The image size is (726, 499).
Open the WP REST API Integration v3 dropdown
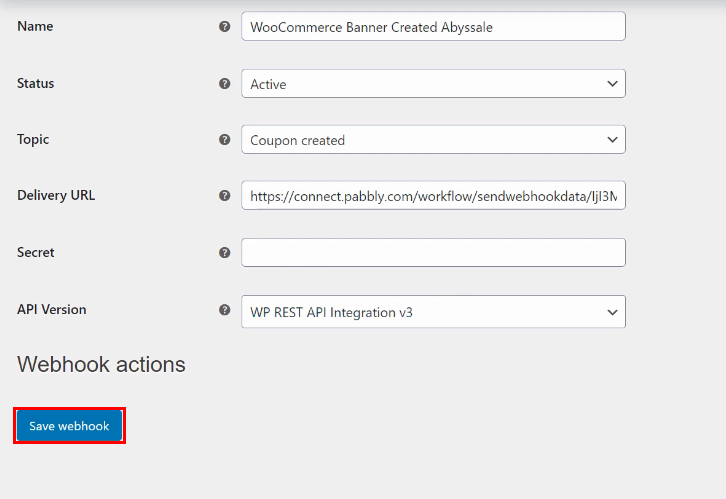pyautogui.click(x=433, y=312)
